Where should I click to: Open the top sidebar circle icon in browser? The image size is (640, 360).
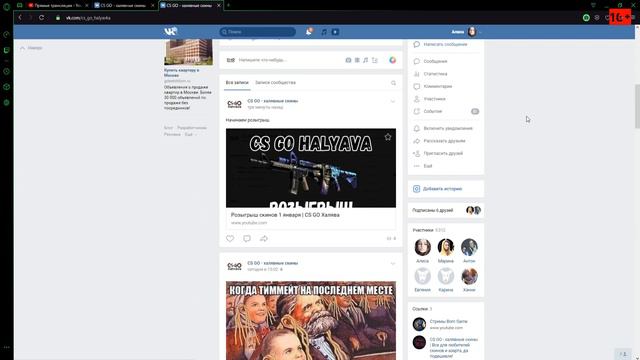7,7
